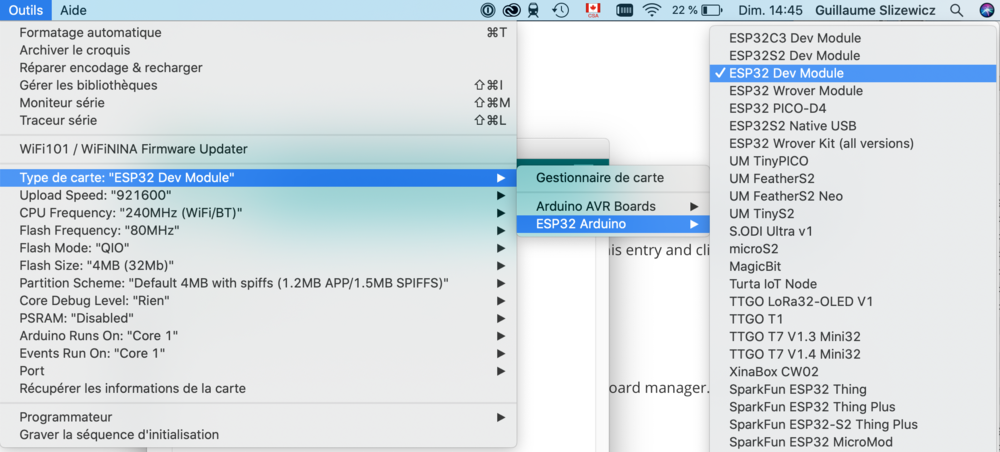Open the Outils menu

(26, 10)
